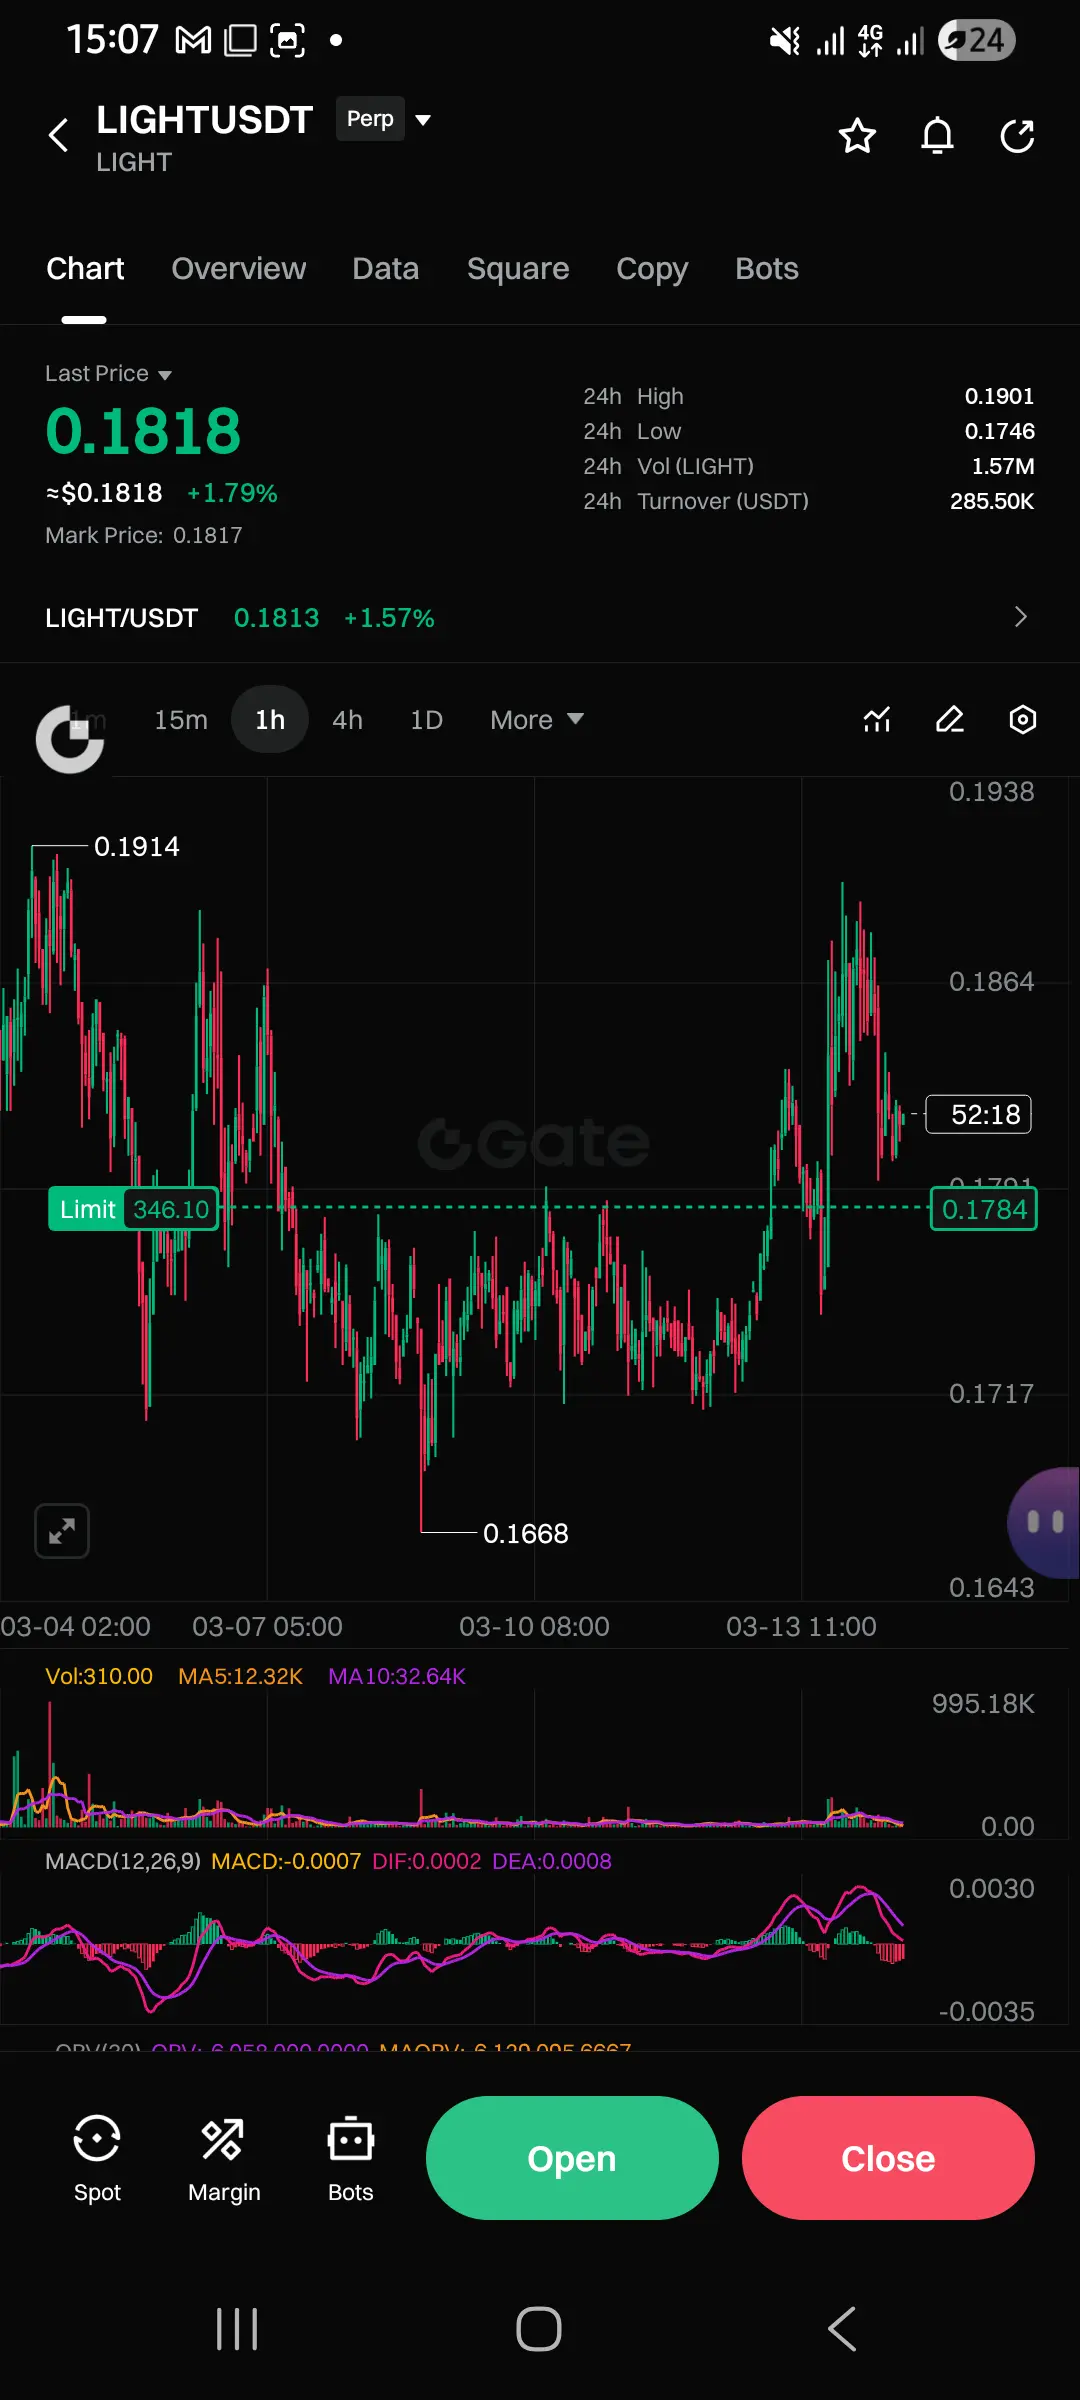Switch to the top Bots tab
This screenshot has width=1080, height=2400.
click(767, 269)
